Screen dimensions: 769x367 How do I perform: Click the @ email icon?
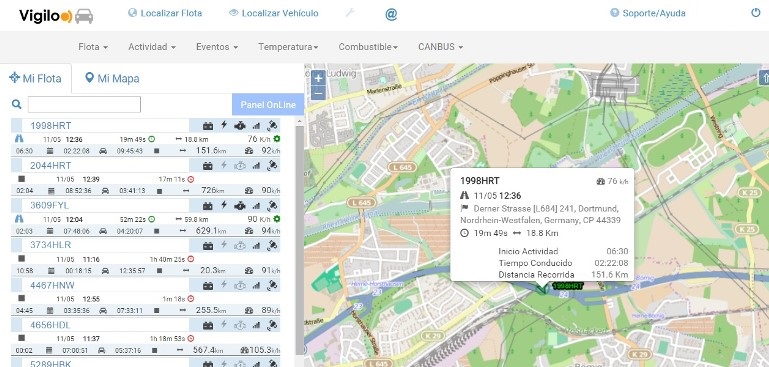coord(391,14)
